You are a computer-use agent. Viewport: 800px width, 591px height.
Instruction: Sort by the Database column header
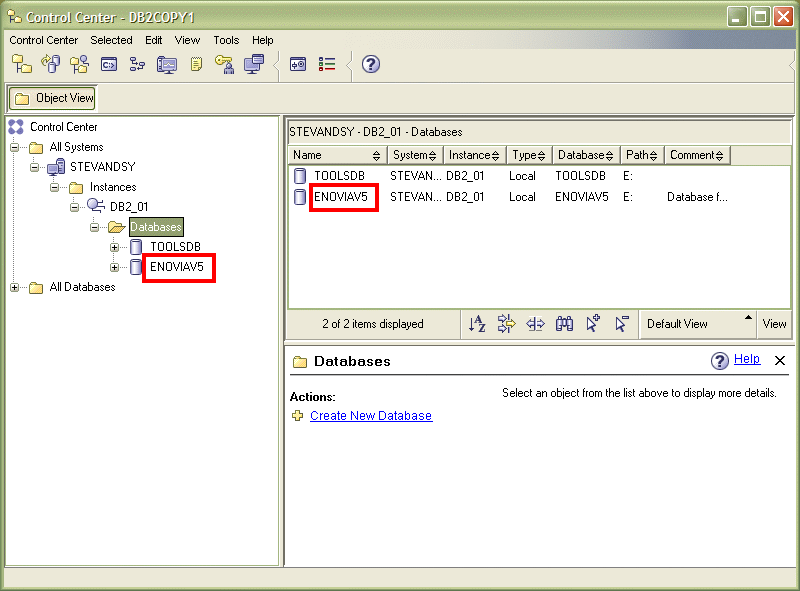tap(586, 155)
